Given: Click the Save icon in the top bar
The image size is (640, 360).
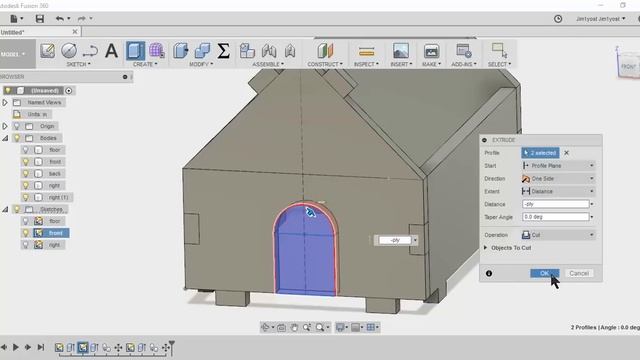Looking at the screenshot, I should [40, 19].
